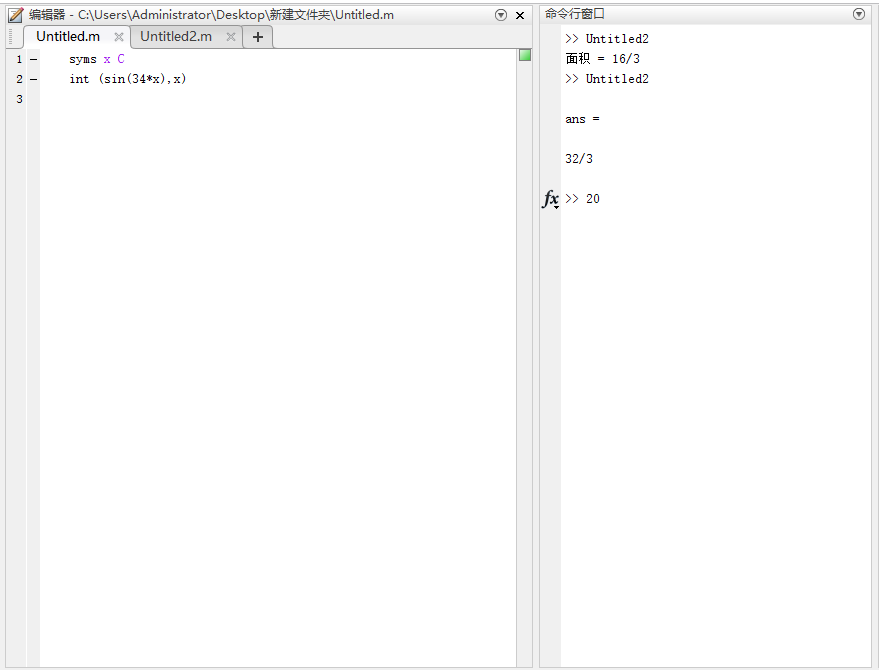The width and height of the screenshot is (879, 670).
Task: Click the 命令行窗口 panel title
Action: [575, 14]
